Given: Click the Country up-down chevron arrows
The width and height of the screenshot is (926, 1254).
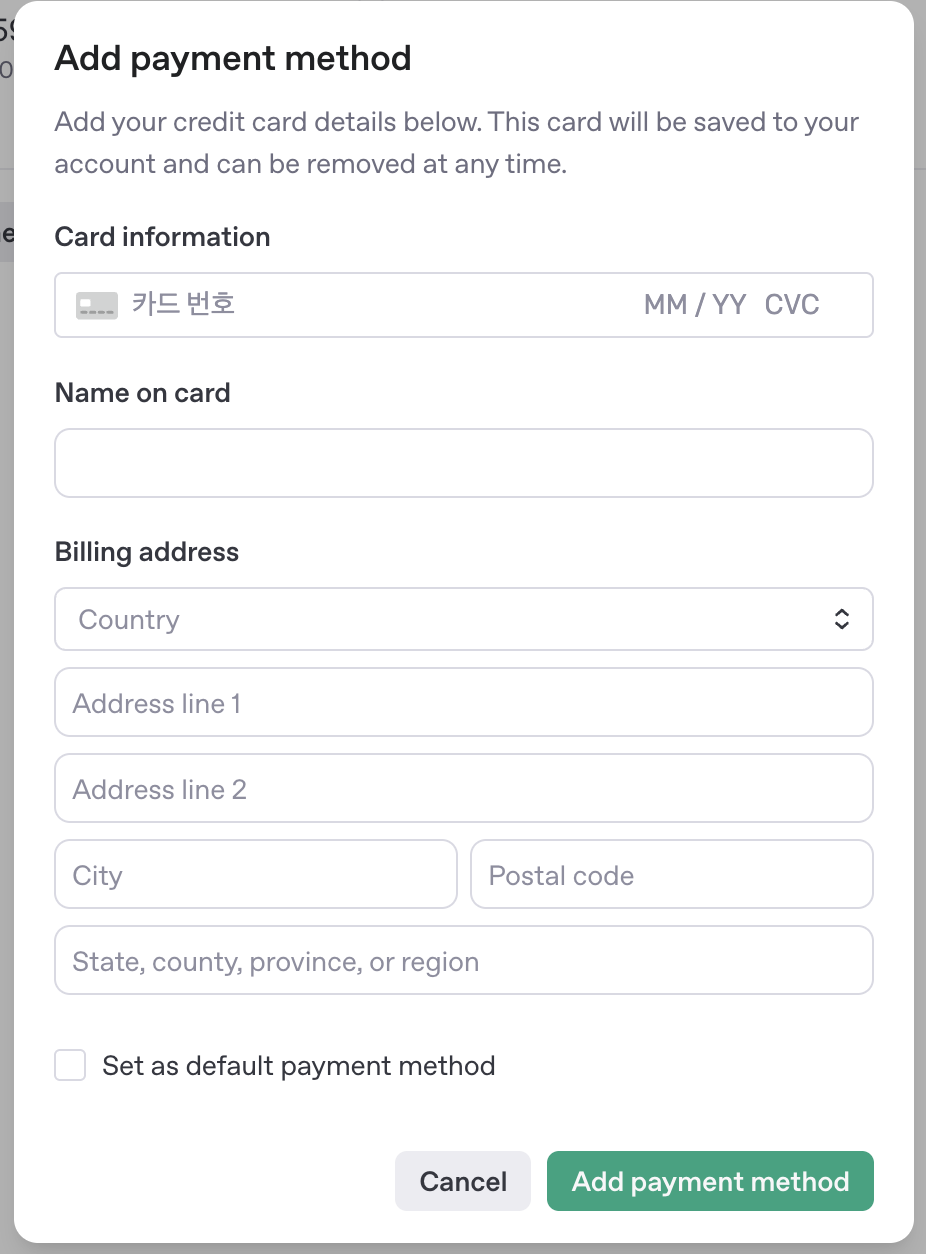Looking at the screenshot, I should coord(841,620).
